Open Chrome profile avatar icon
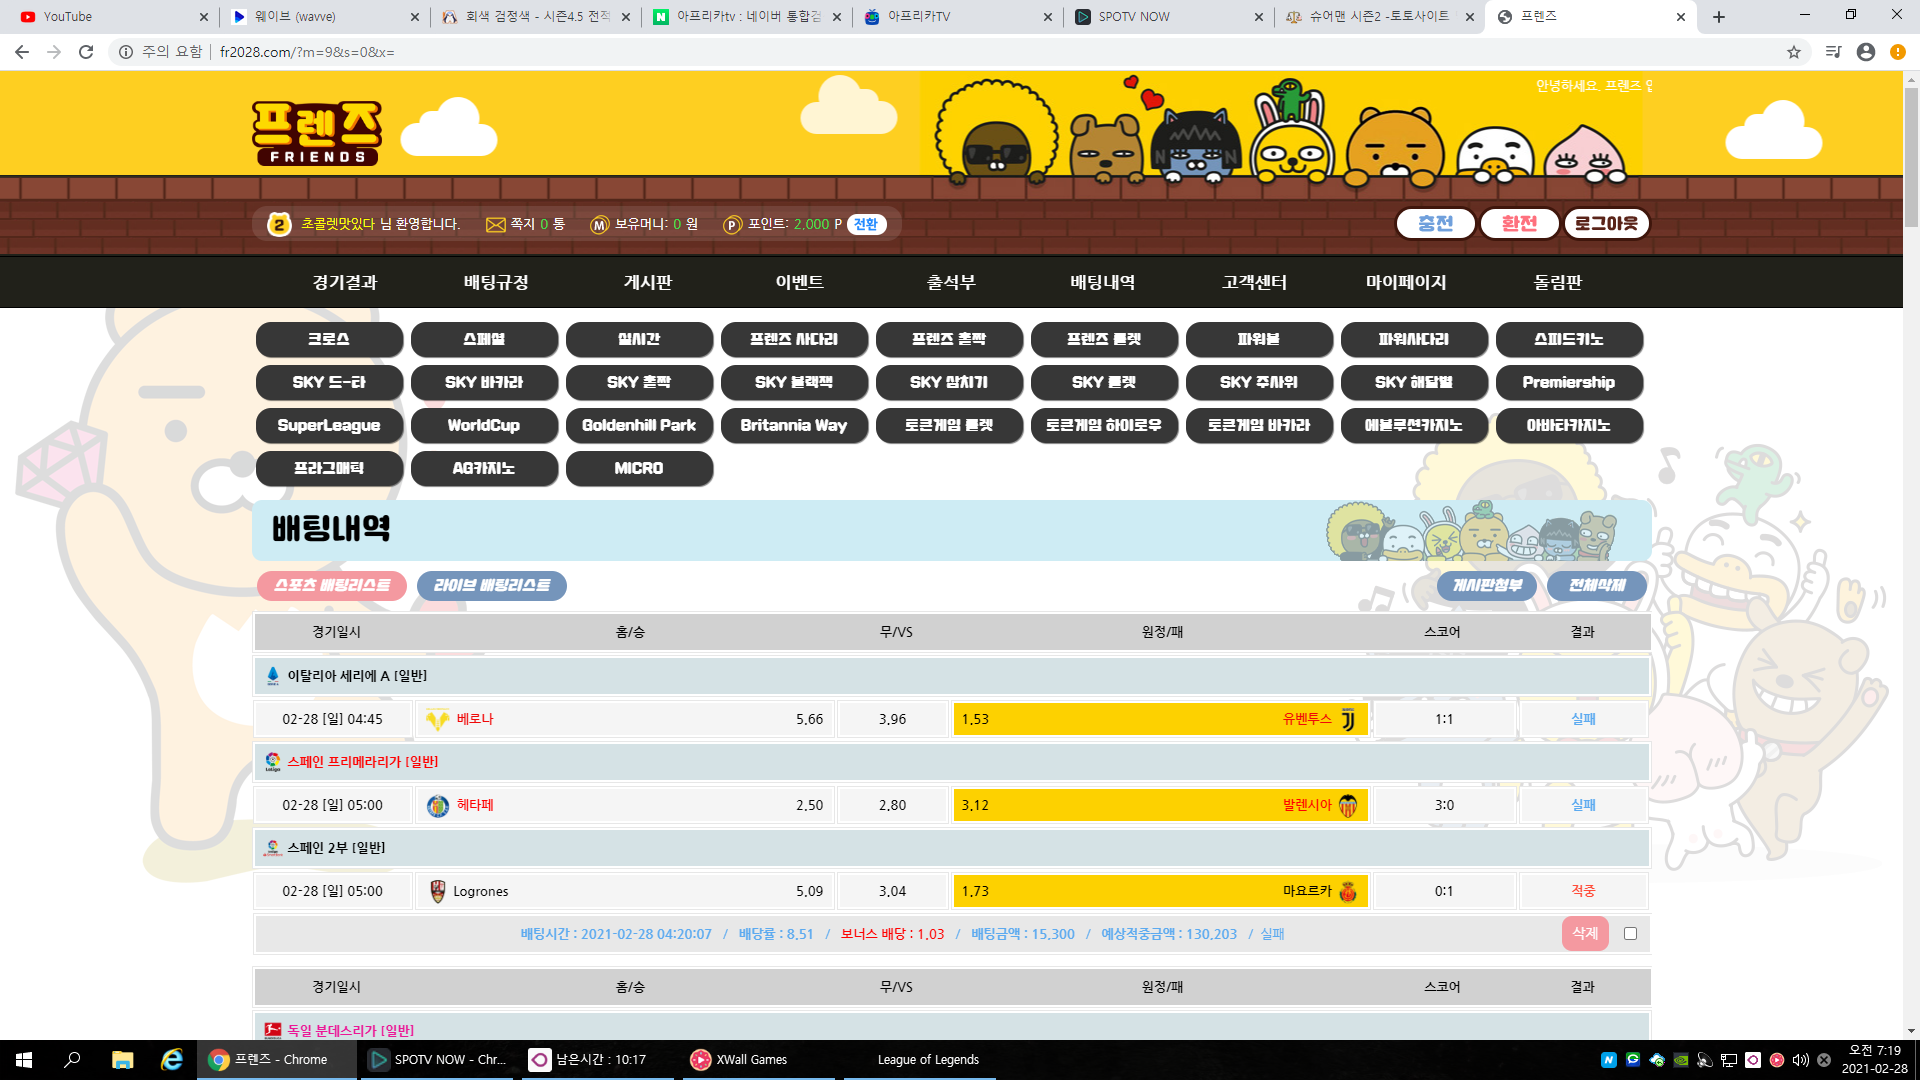1920x1080 pixels. [1865, 52]
